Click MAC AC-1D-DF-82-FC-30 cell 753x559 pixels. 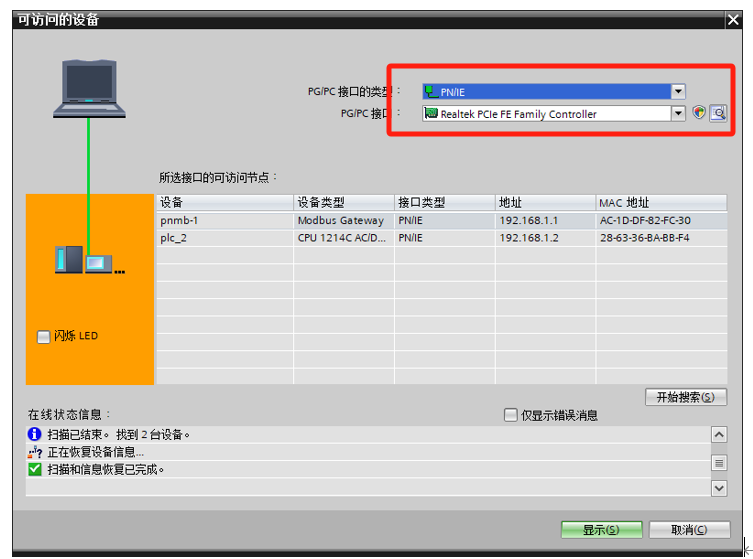click(662, 220)
